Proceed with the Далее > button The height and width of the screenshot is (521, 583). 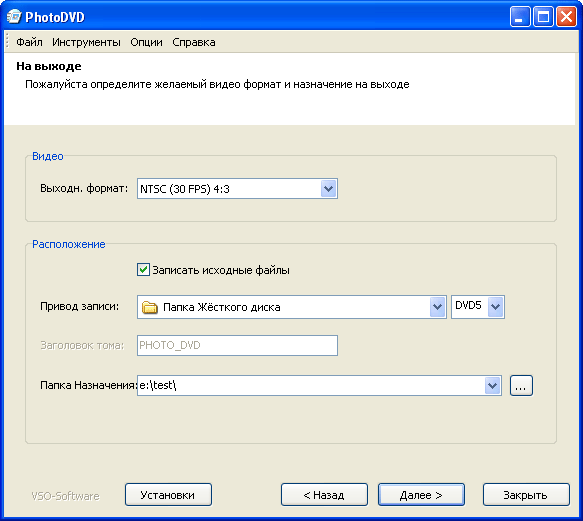(421, 495)
